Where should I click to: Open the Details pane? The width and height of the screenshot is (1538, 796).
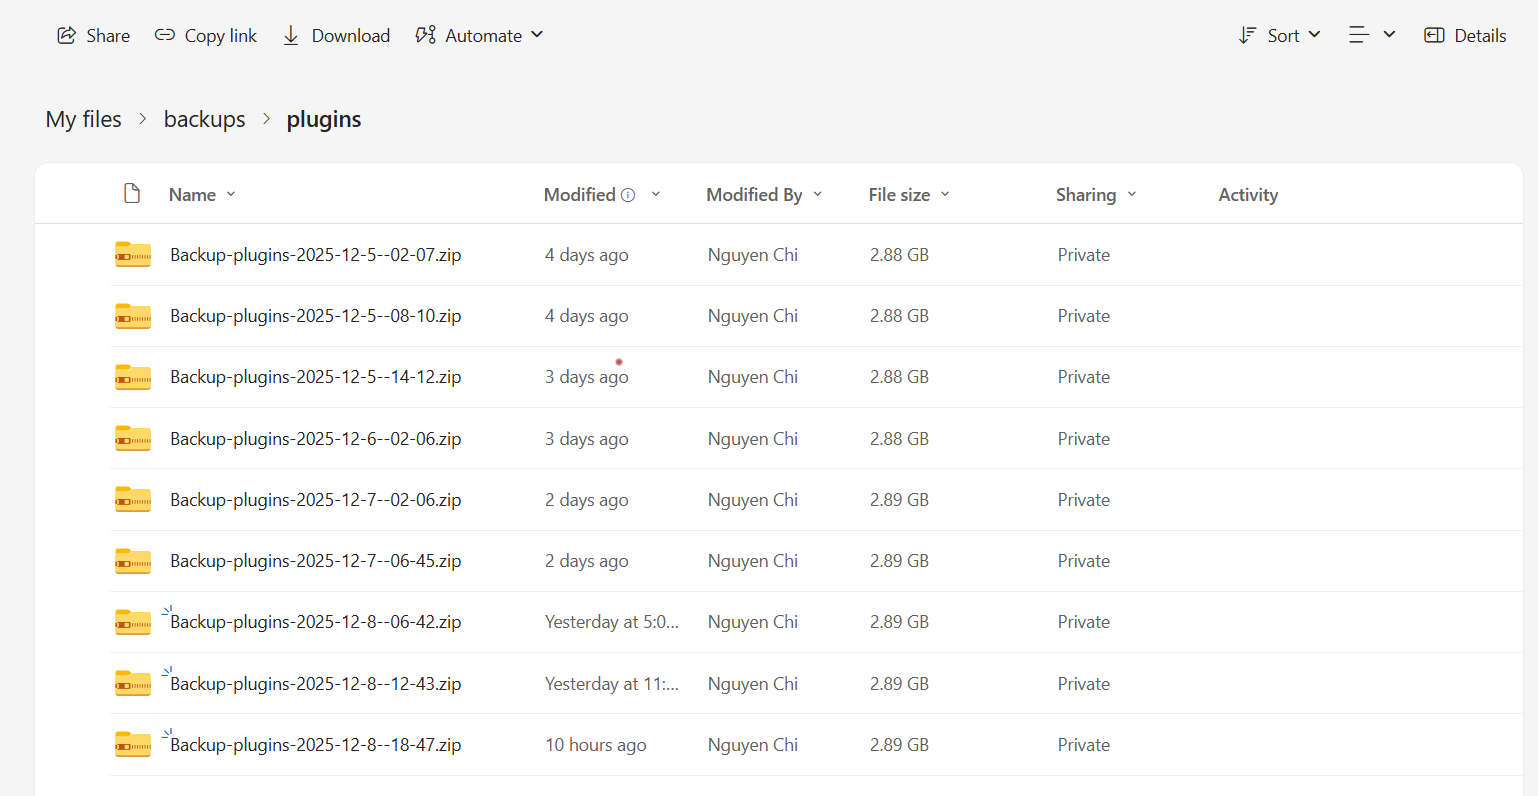click(1465, 36)
